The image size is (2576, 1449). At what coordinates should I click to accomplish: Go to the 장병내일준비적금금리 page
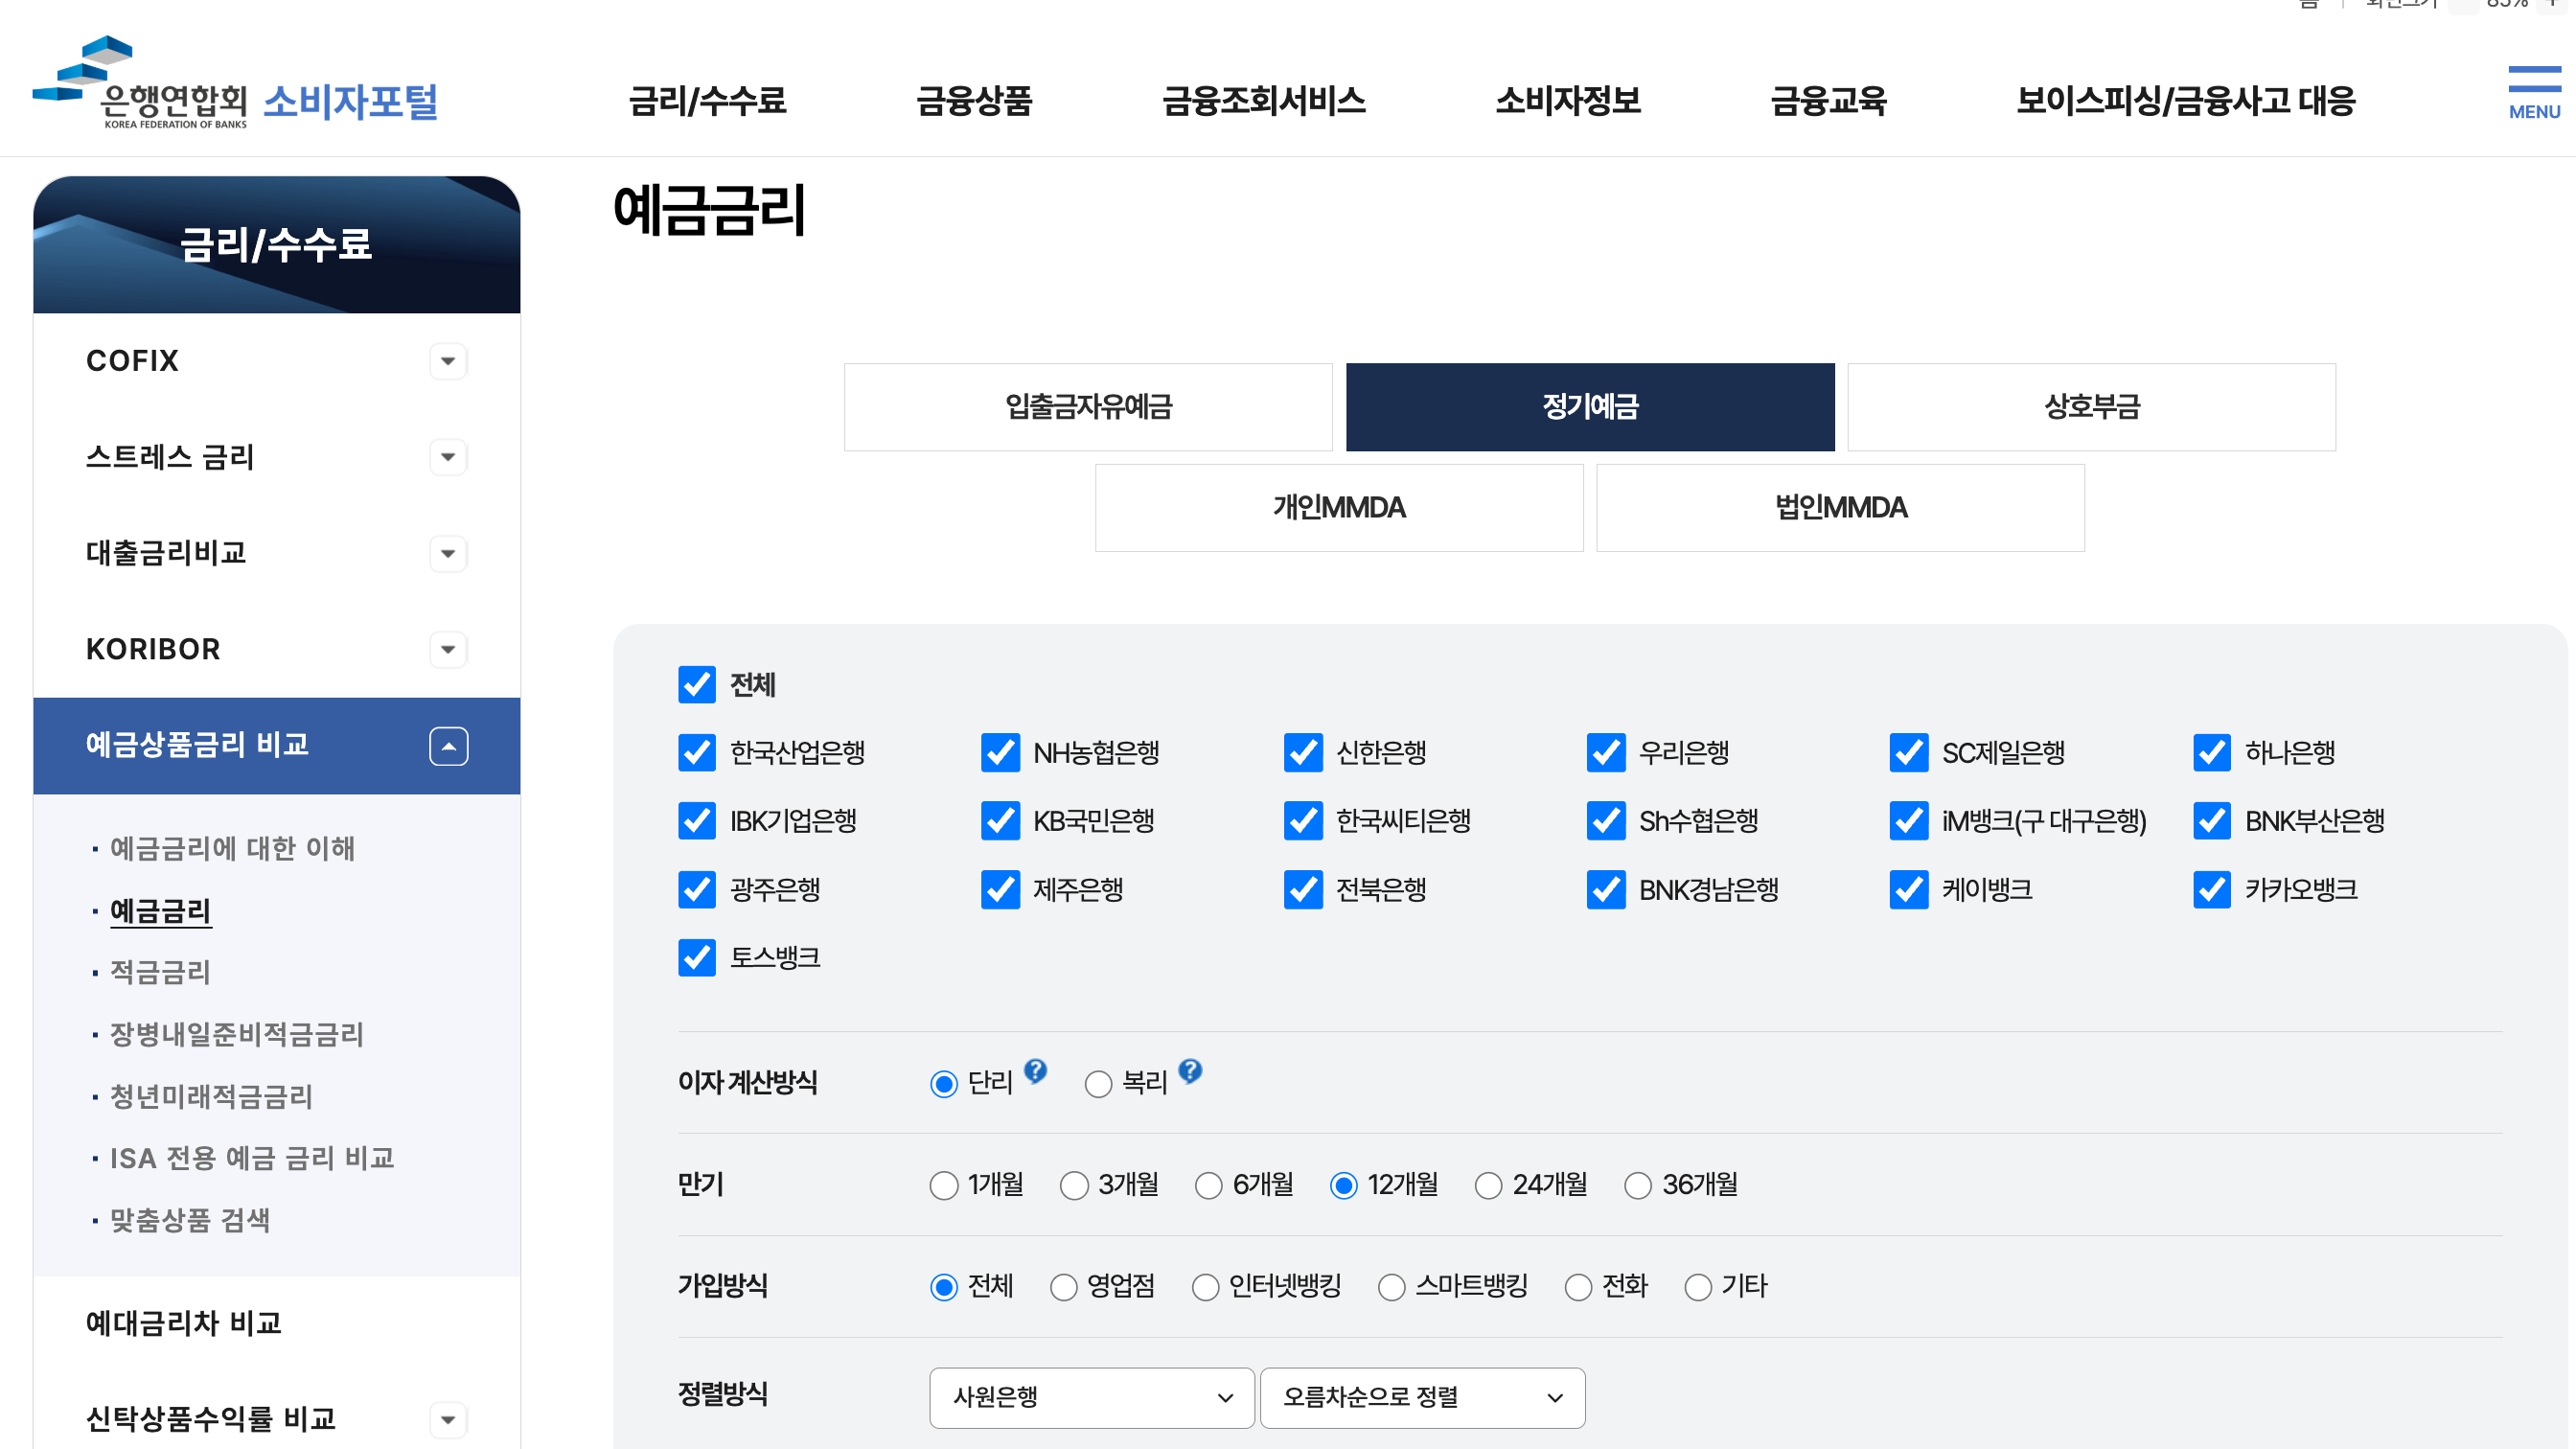pos(237,1035)
